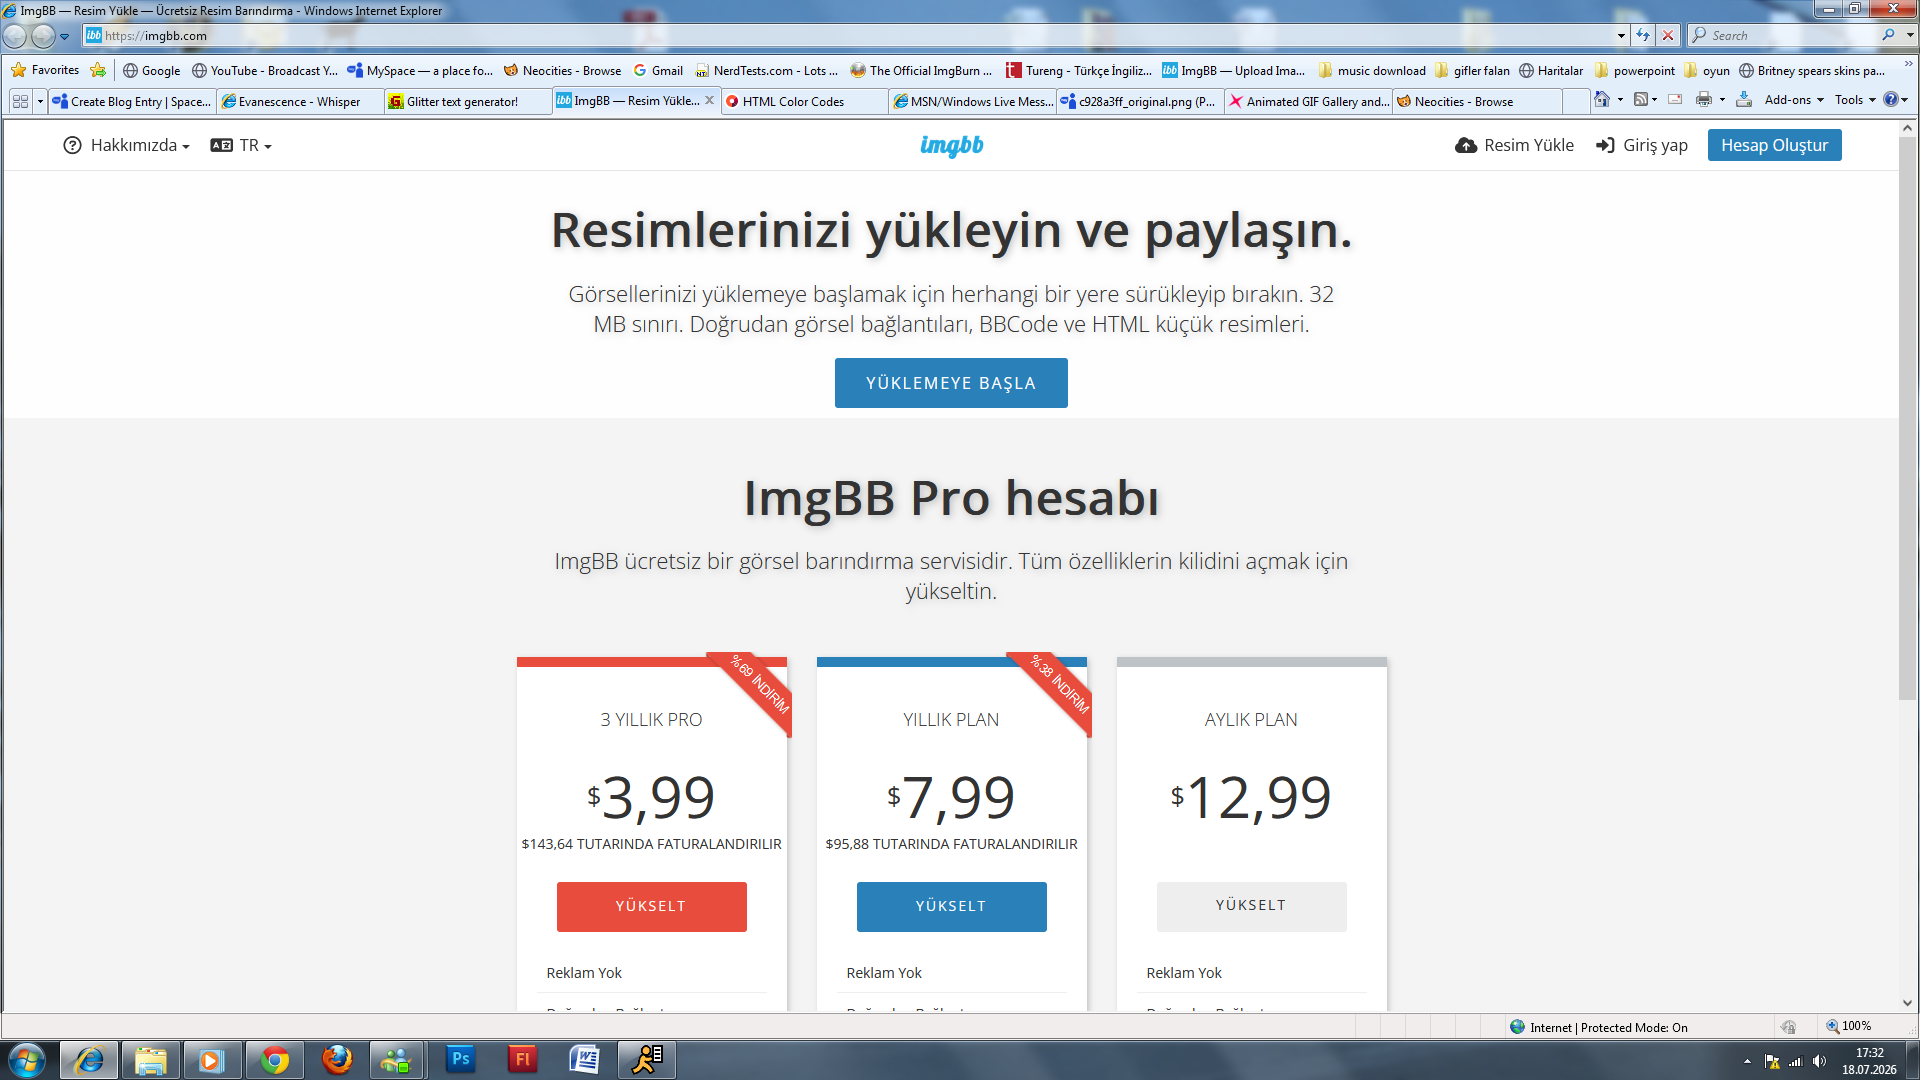Viewport: 1920px width, 1080px height.
Task: Open Google Chrome from the taskbar
Action: [274, 1060]
